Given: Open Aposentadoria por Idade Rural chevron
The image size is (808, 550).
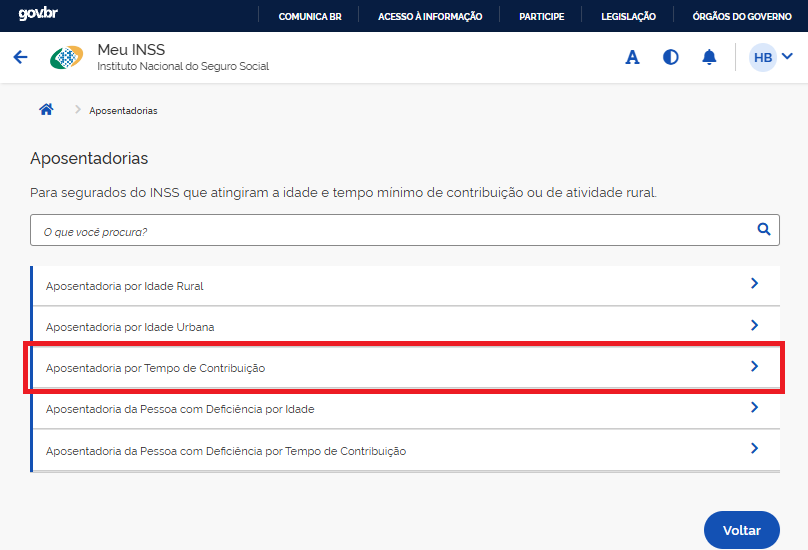Looking at the screenshot, I should tap(754, 284).
